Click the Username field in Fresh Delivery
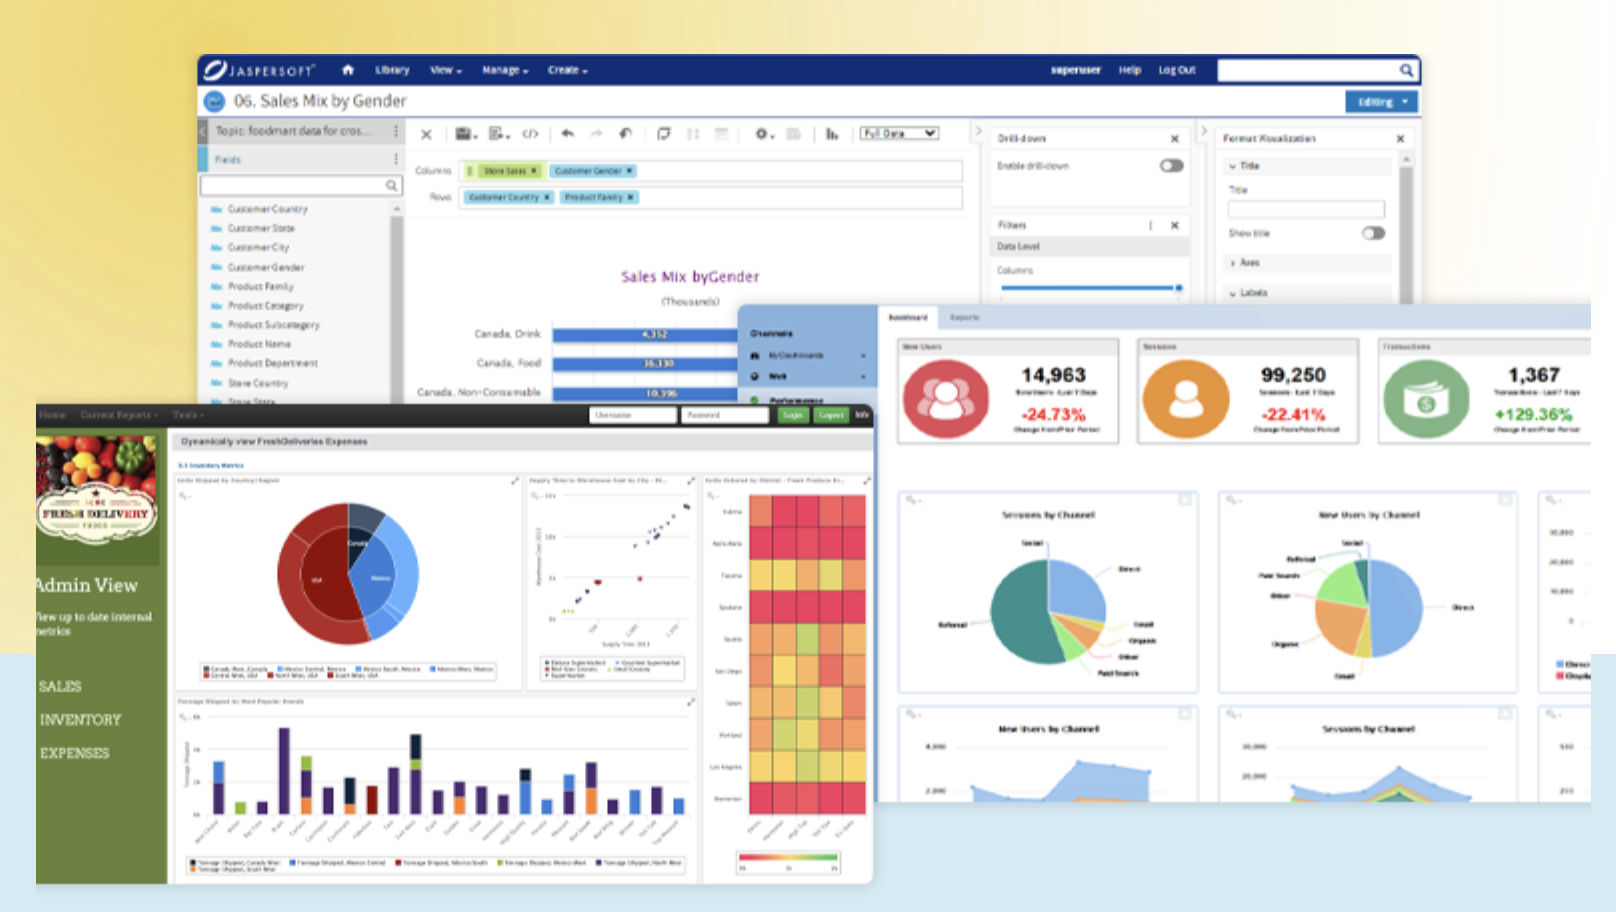The width and height of the screenshot is (1616, 912). tap(633, 415)
